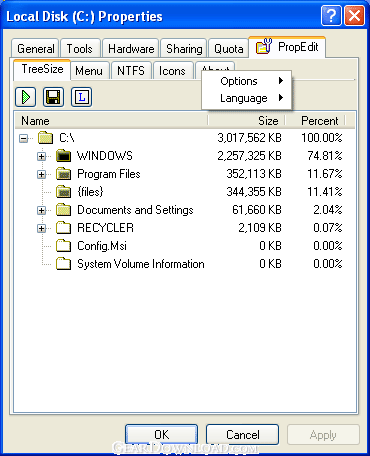The width and height of the screenshot is (370, 456).
Task: Click the Cancel button
Action: point(242,435)
